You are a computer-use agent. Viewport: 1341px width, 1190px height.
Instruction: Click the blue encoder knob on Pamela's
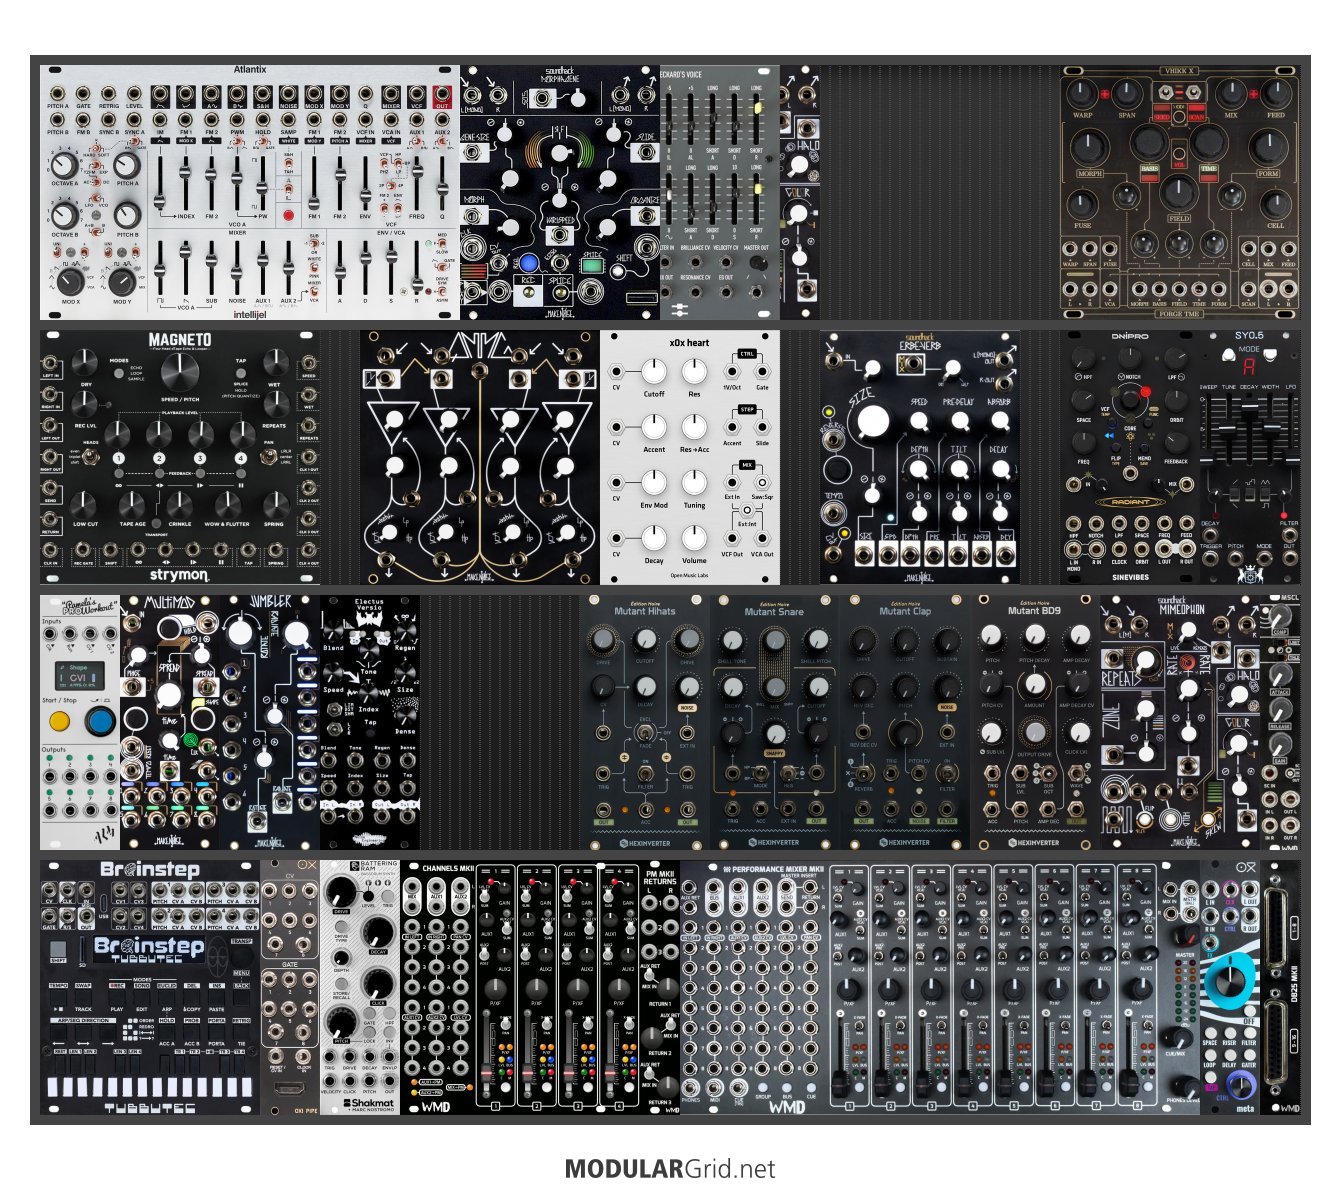tap(99, 719)
